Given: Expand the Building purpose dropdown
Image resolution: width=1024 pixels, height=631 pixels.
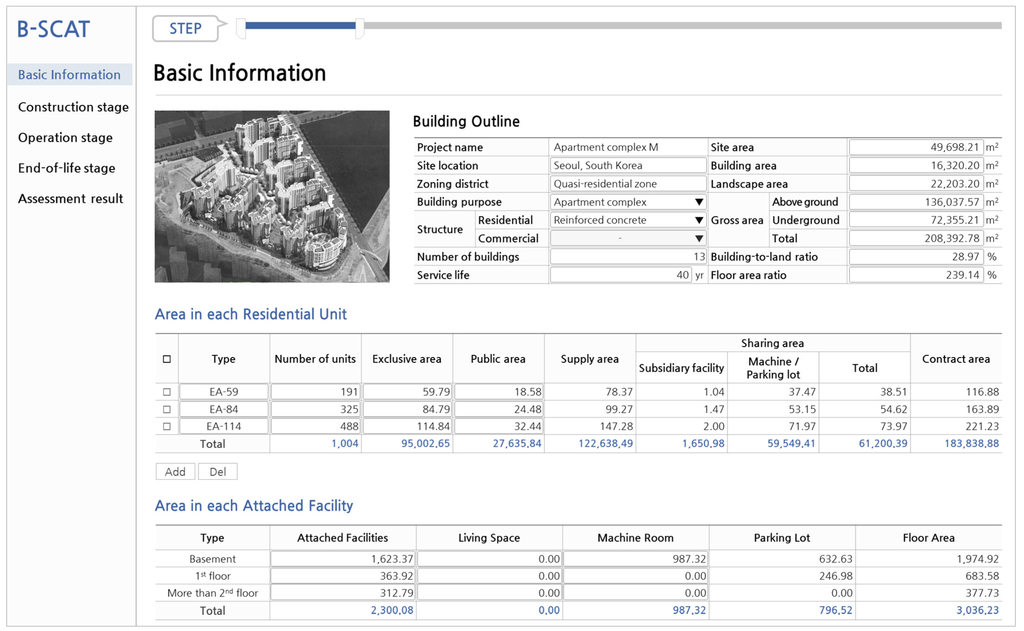Looking at the screenshot, I should tap(699, 202).
